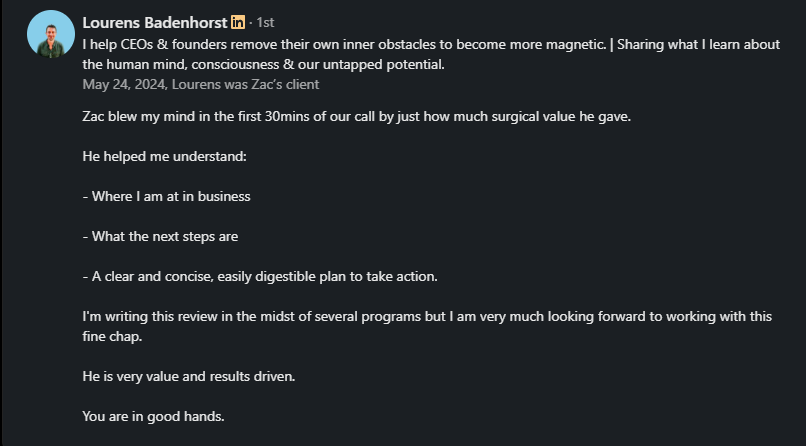Click the gold LinkedIn Premium badge icon
806x446 pixels.
(x=237, y=22)
